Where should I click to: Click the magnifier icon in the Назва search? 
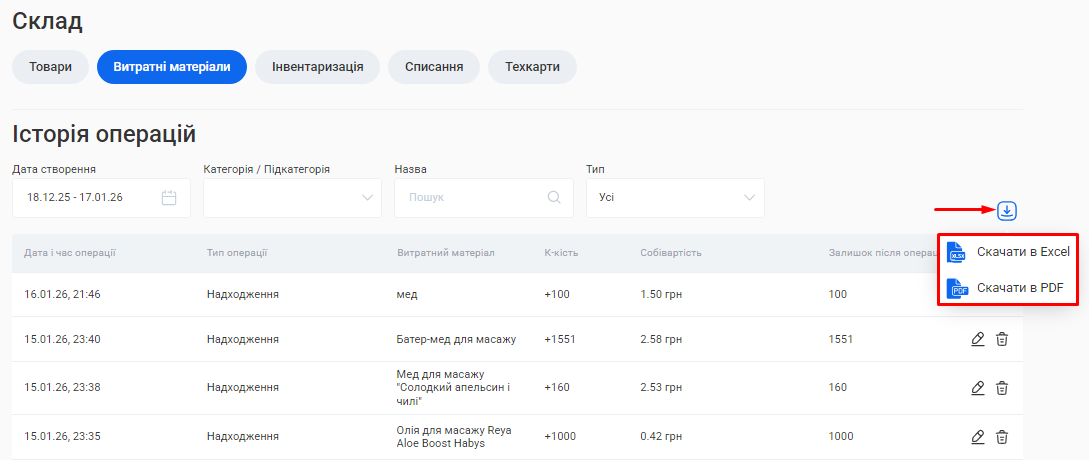click(x=554, y=198)
